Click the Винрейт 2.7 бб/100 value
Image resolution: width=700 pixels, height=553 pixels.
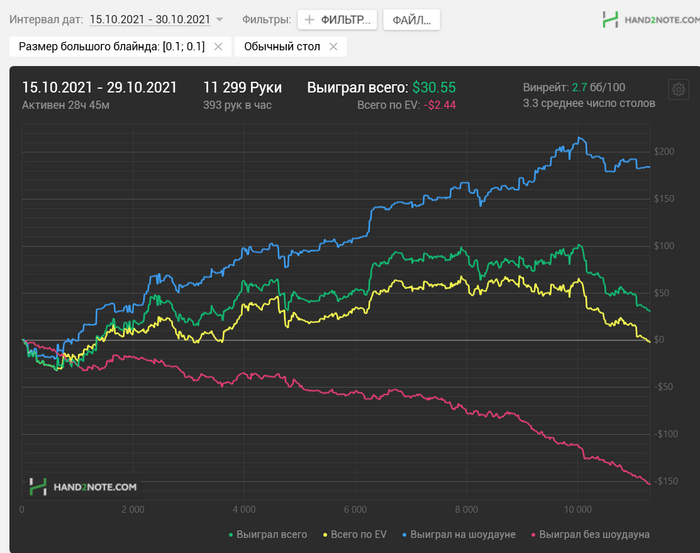pos(574,87)
